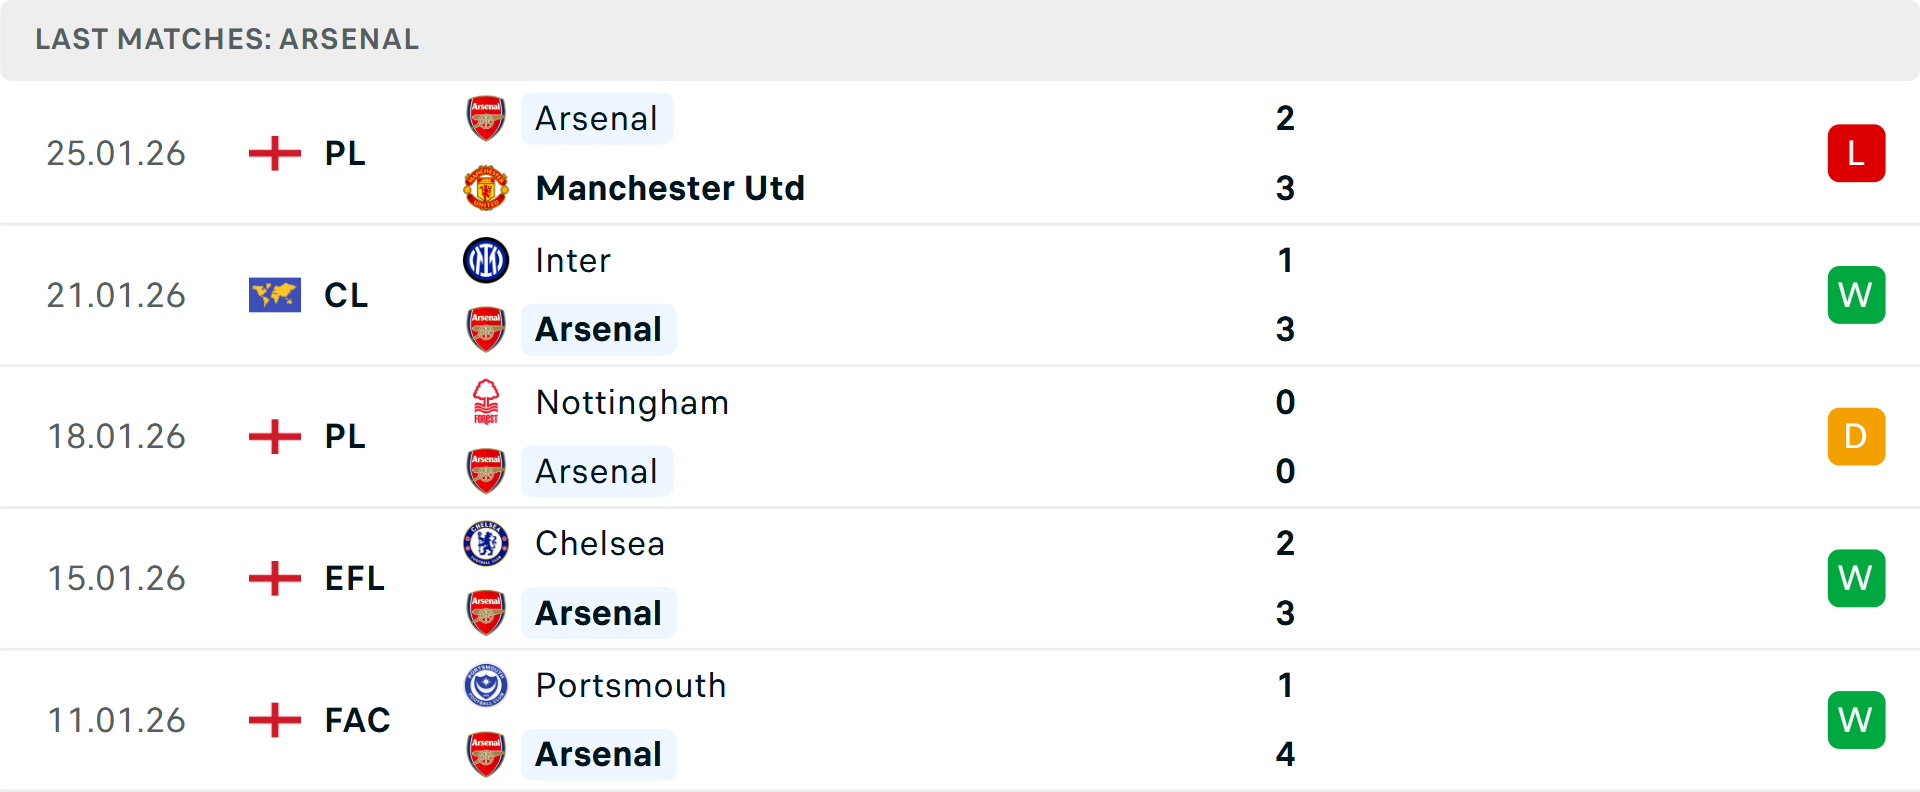Viewport: 1920px width, 792px height.
Task: Click the Champions League flag icon
Action: click(x=275, y=295)
